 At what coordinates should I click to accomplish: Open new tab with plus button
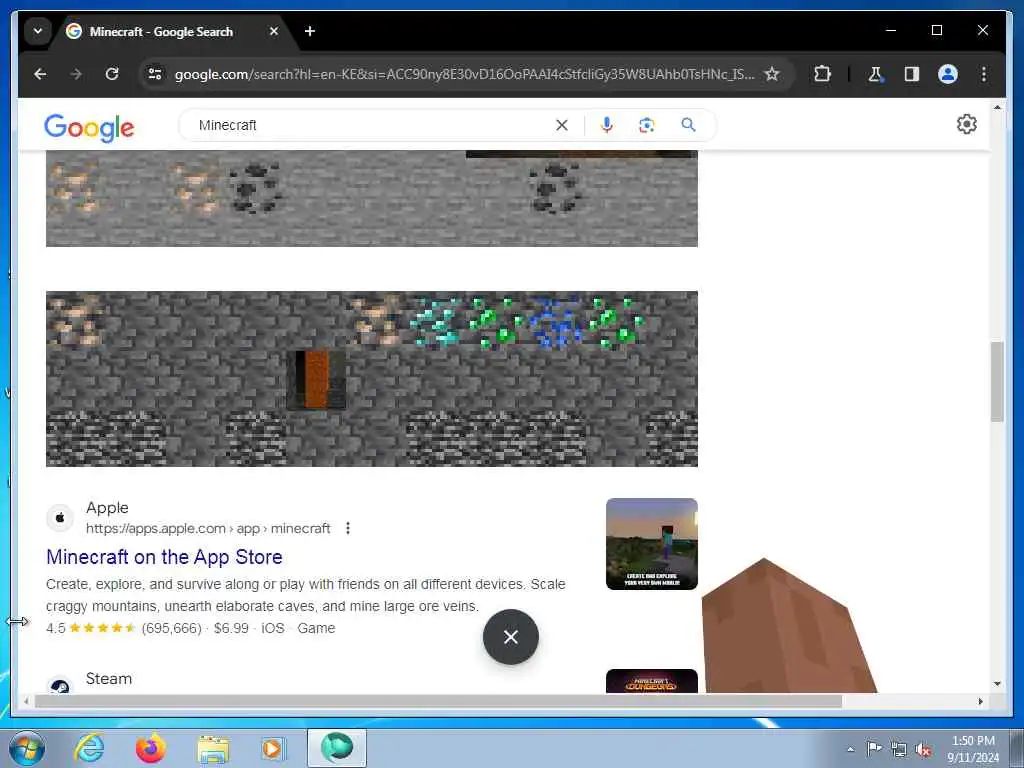[310, 31]
